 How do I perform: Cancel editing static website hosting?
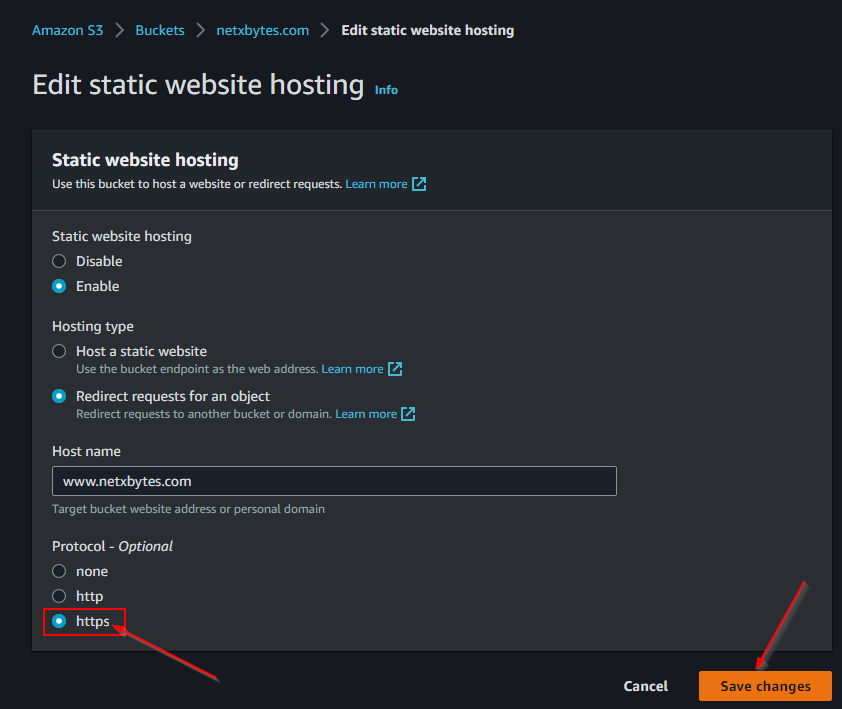point(645,686)
